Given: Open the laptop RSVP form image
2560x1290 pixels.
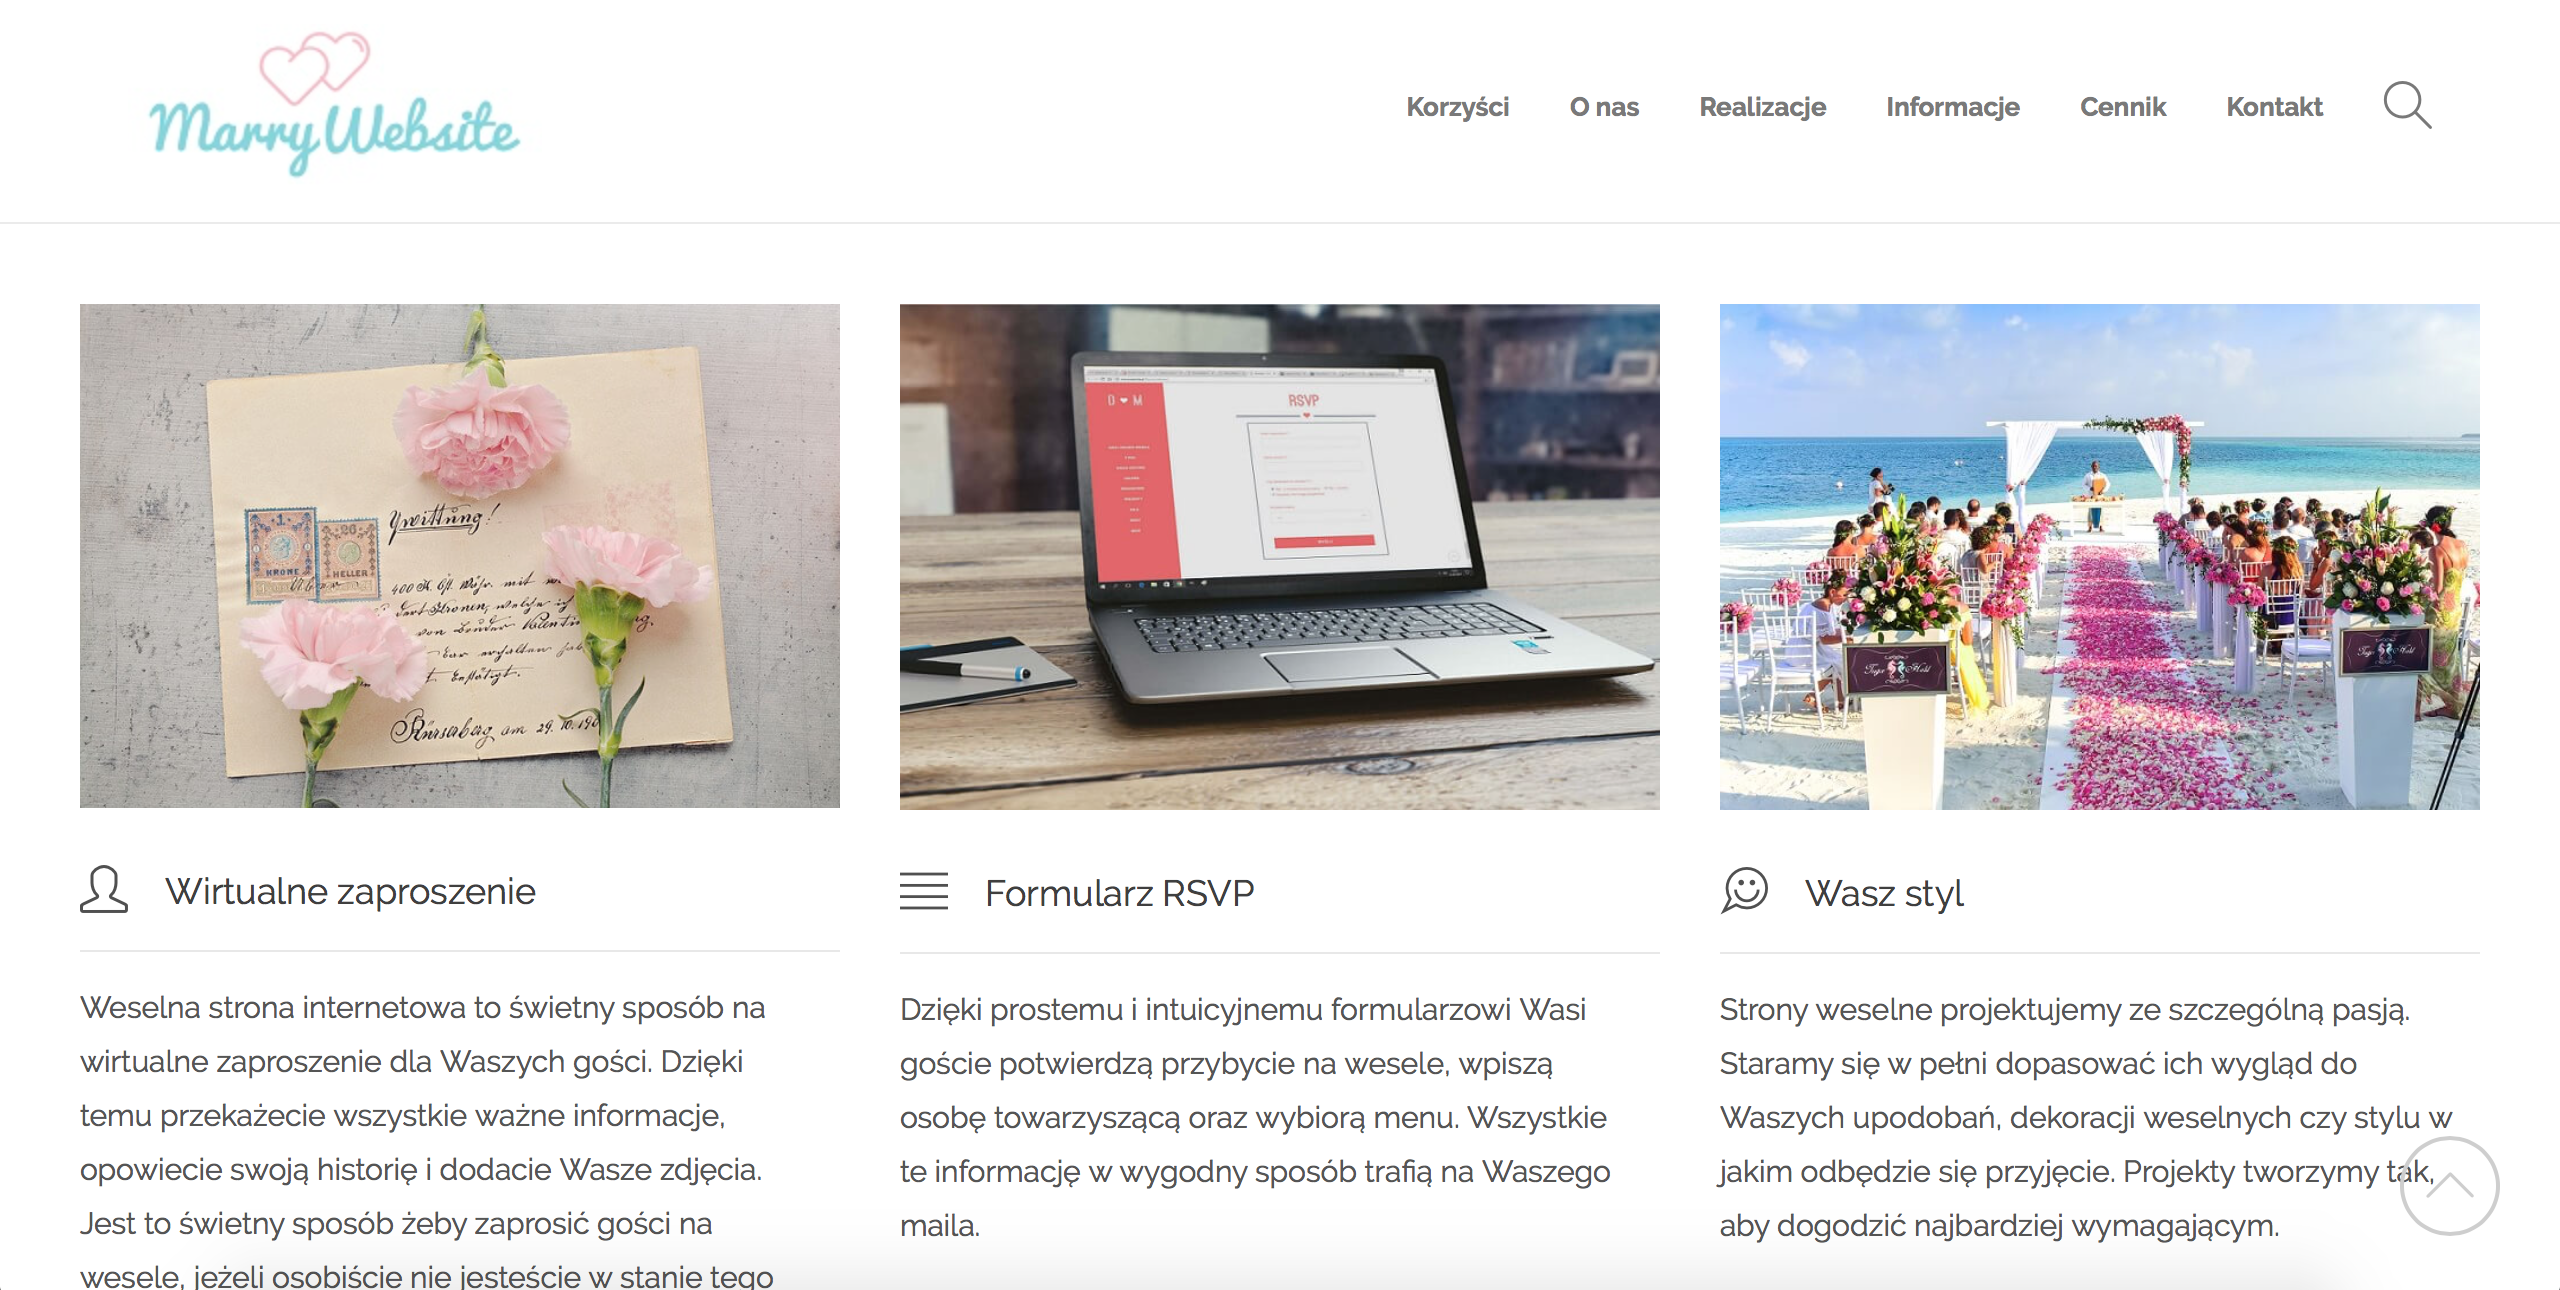Looking at the screenshot, I should click(x=1280, y=556).
